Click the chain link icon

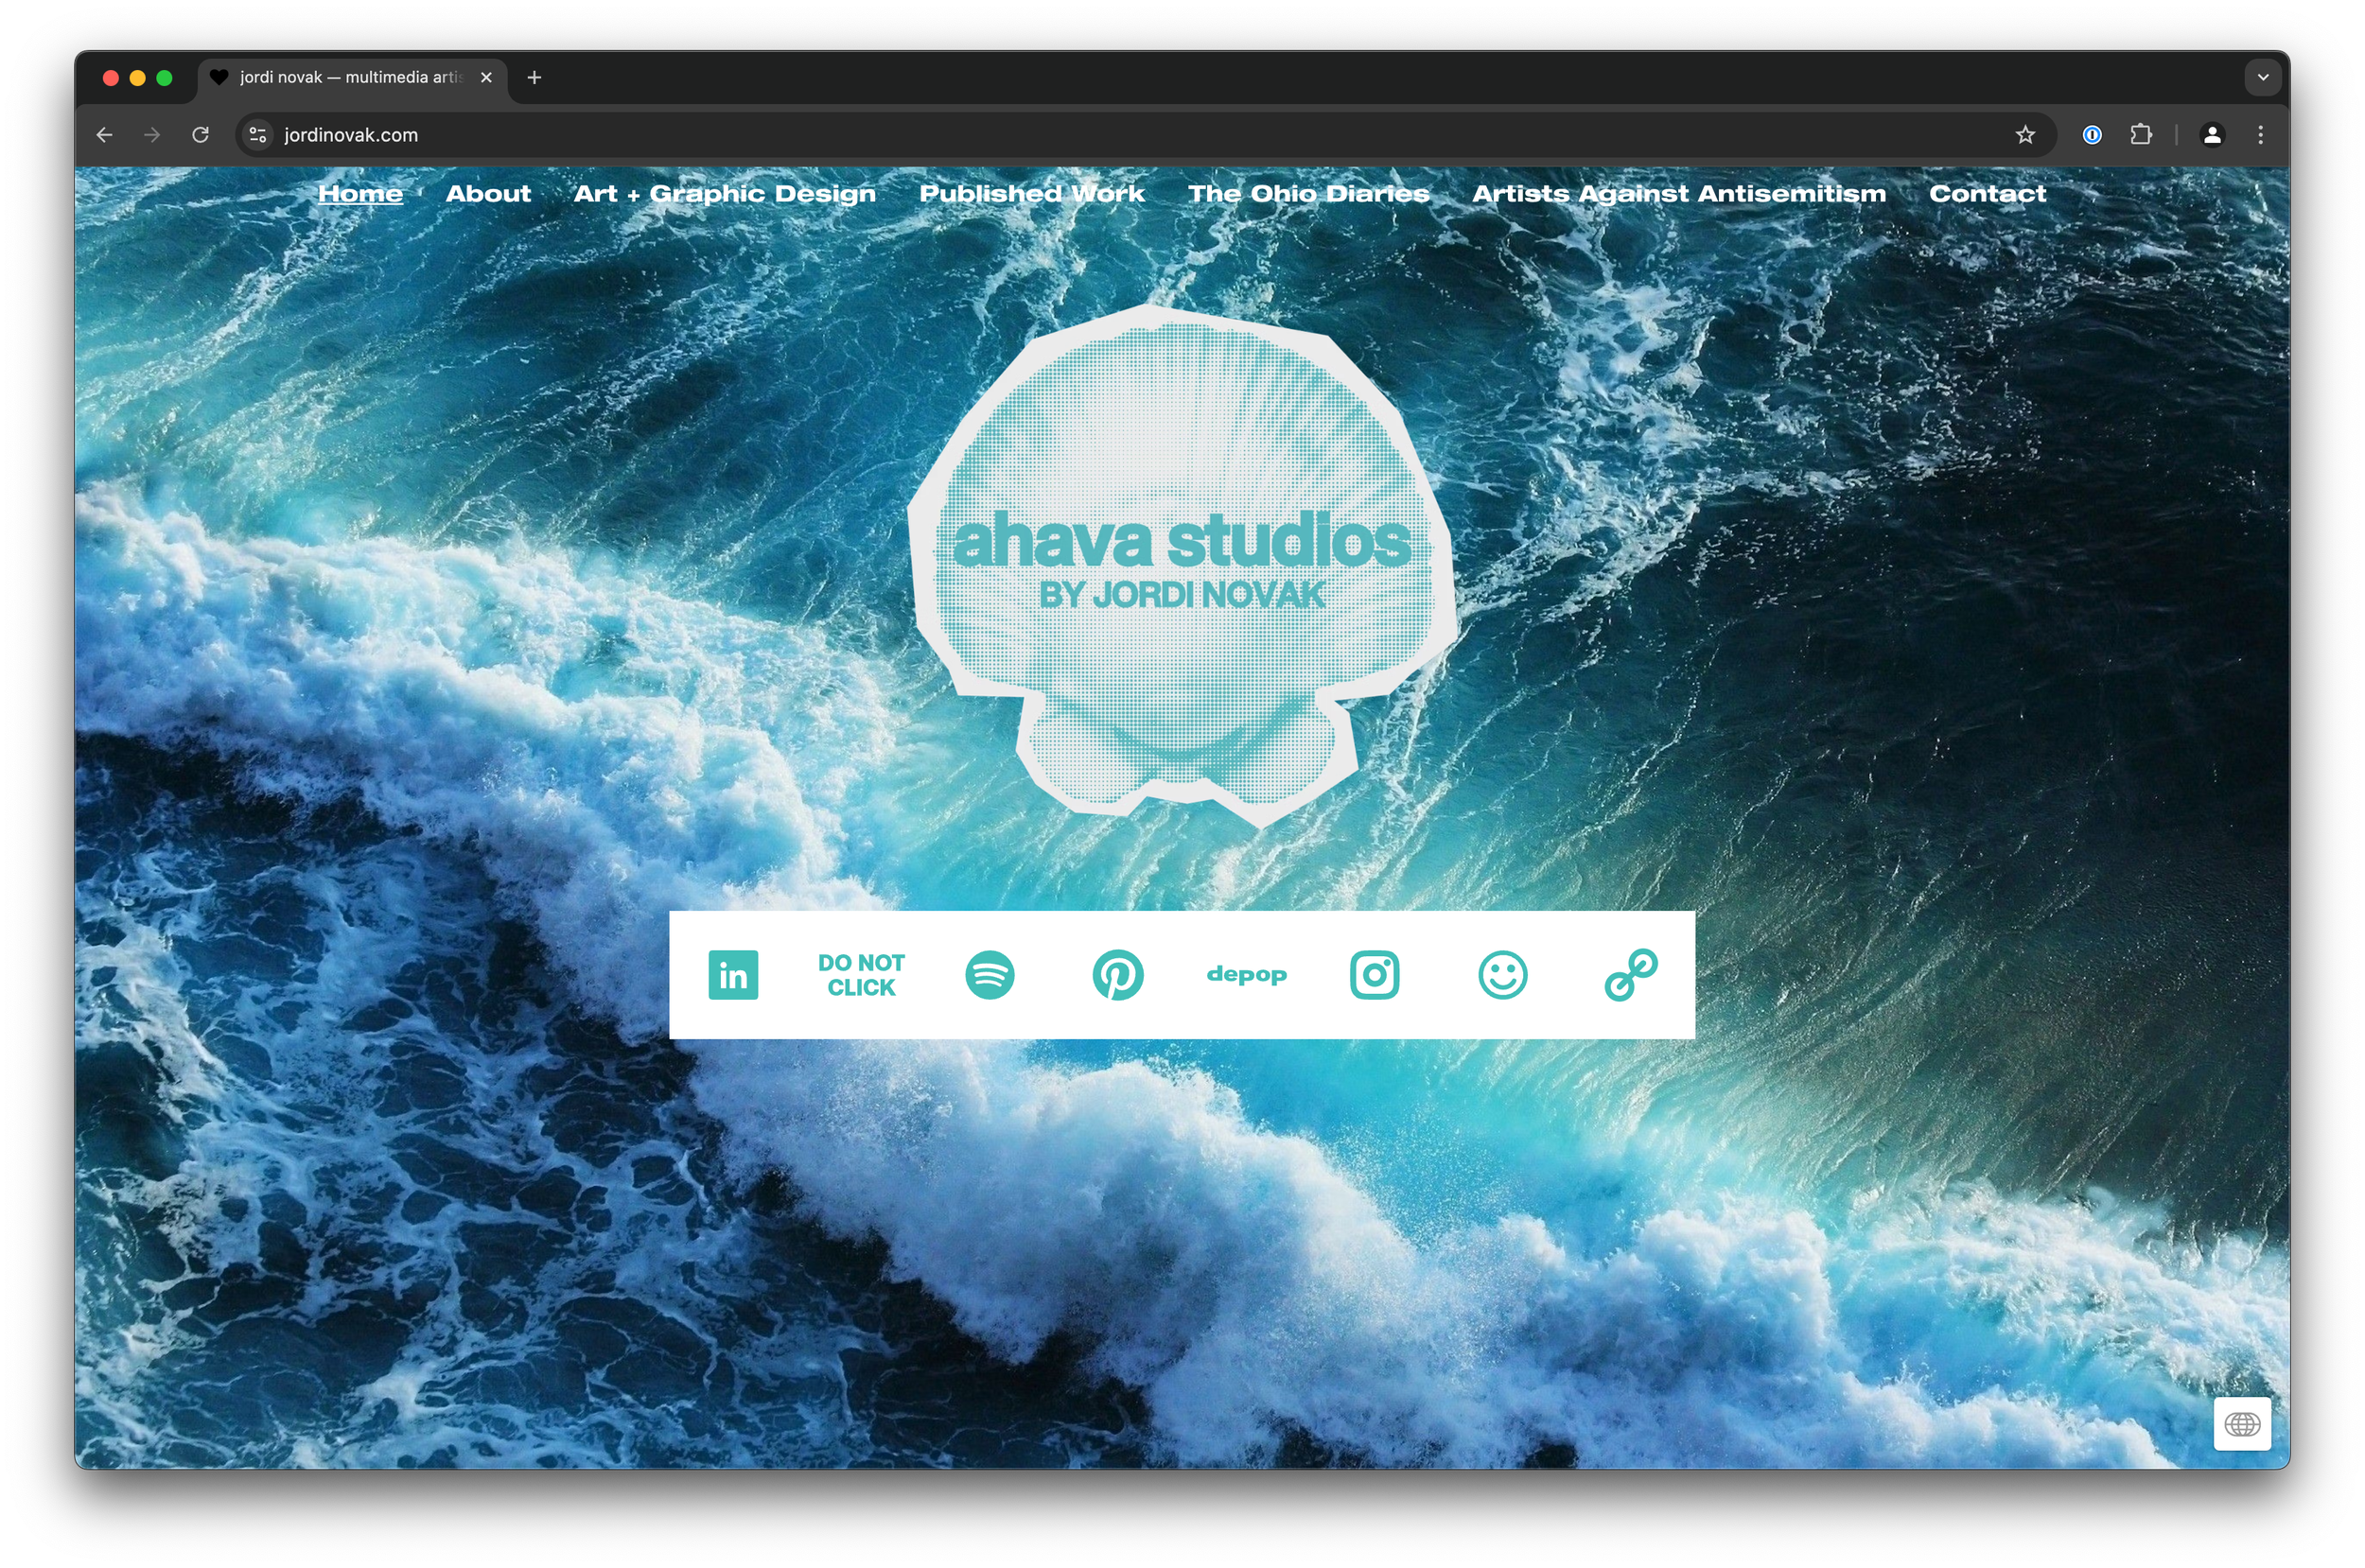coord(1630,975)
